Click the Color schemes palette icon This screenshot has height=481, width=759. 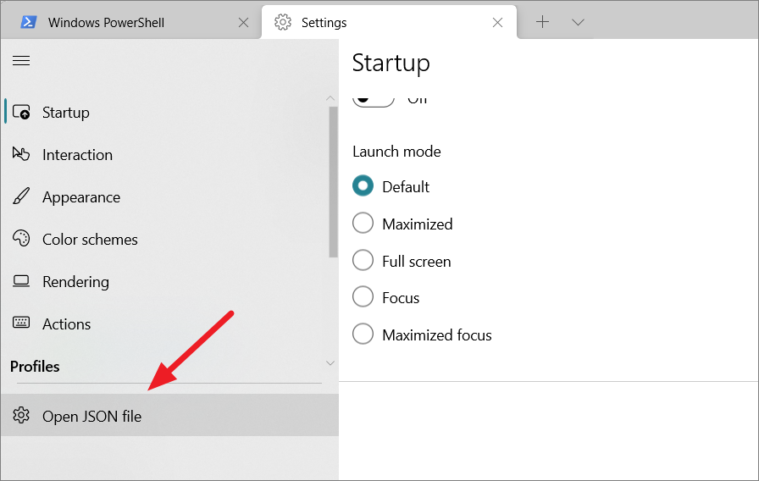coord(21,239)
